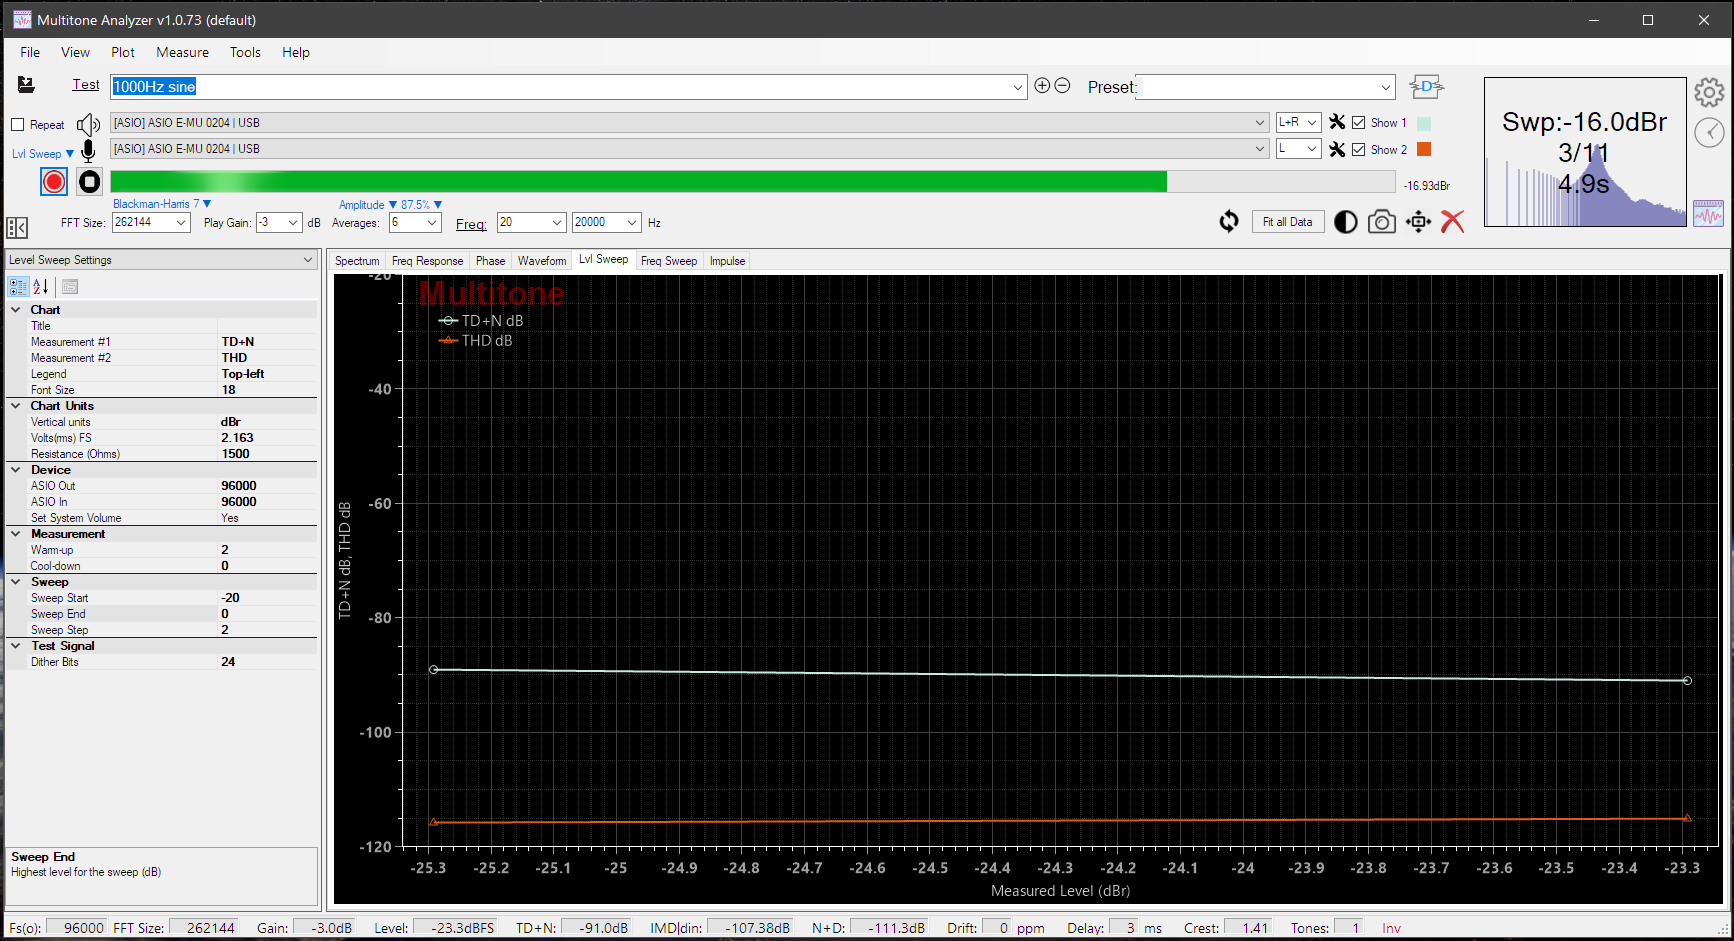Image resolution: width=1734 pixels, height=941 pixels.
Task: Start the measurement with the red record button
Action: tap(54, 181)
